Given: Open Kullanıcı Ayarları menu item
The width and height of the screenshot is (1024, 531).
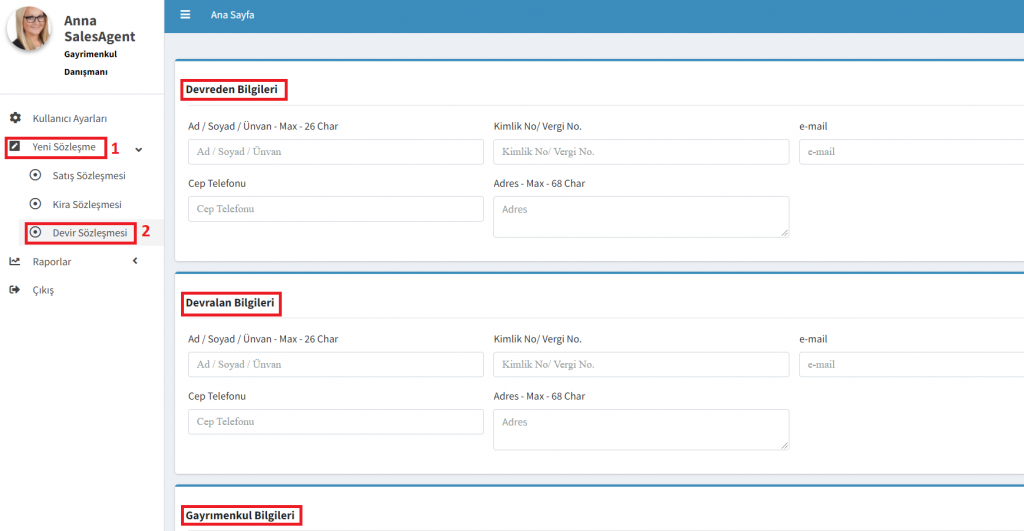Looking at the screenshot, I should pyautogui.click(x=70, y=118).
